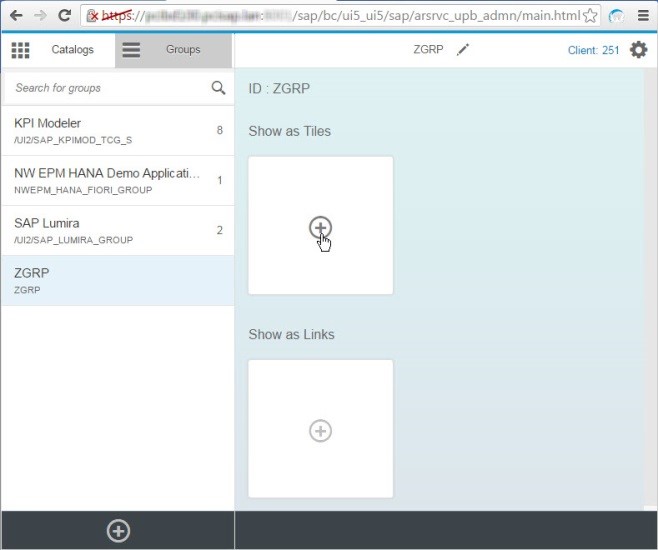Click the Client: 251 link
Image resolution: width=658 pixels, height=550 pixels.
(595, 50)
